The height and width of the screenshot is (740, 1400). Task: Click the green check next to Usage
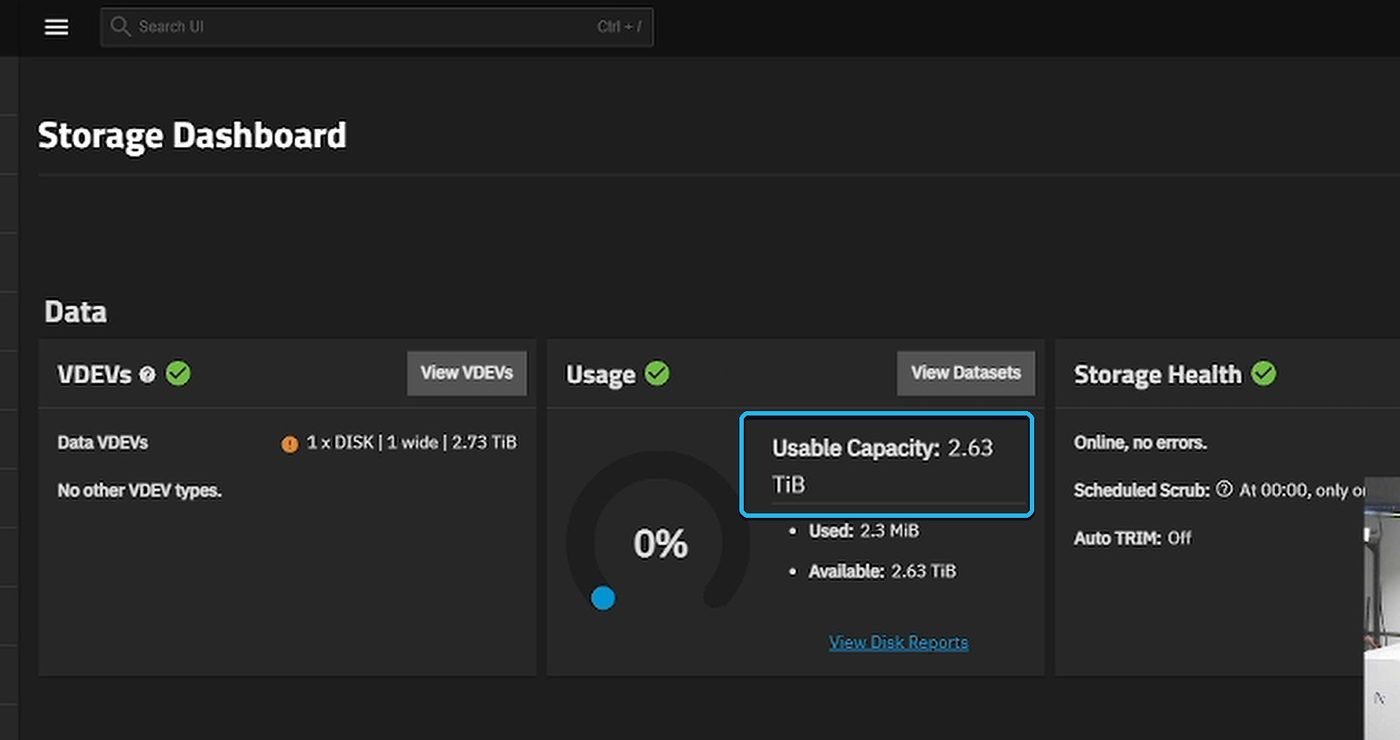coord(657,374)
